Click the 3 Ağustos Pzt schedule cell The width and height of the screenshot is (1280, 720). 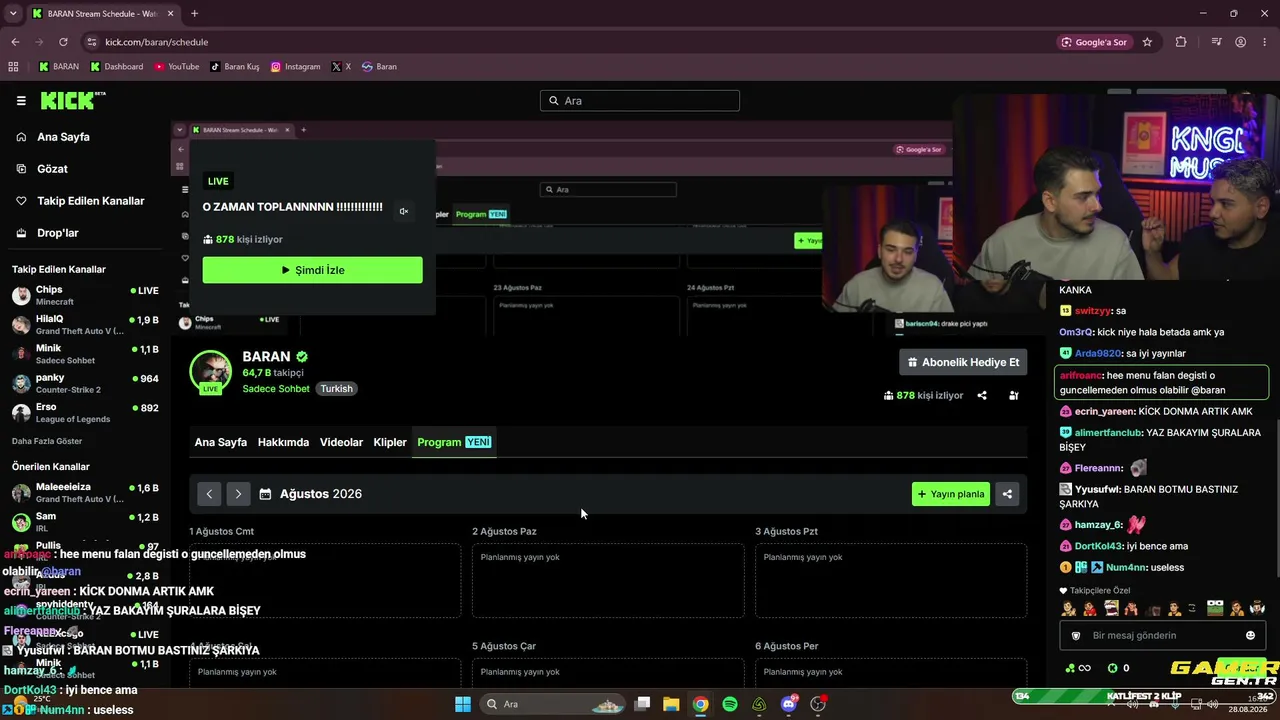pos(891,580)
